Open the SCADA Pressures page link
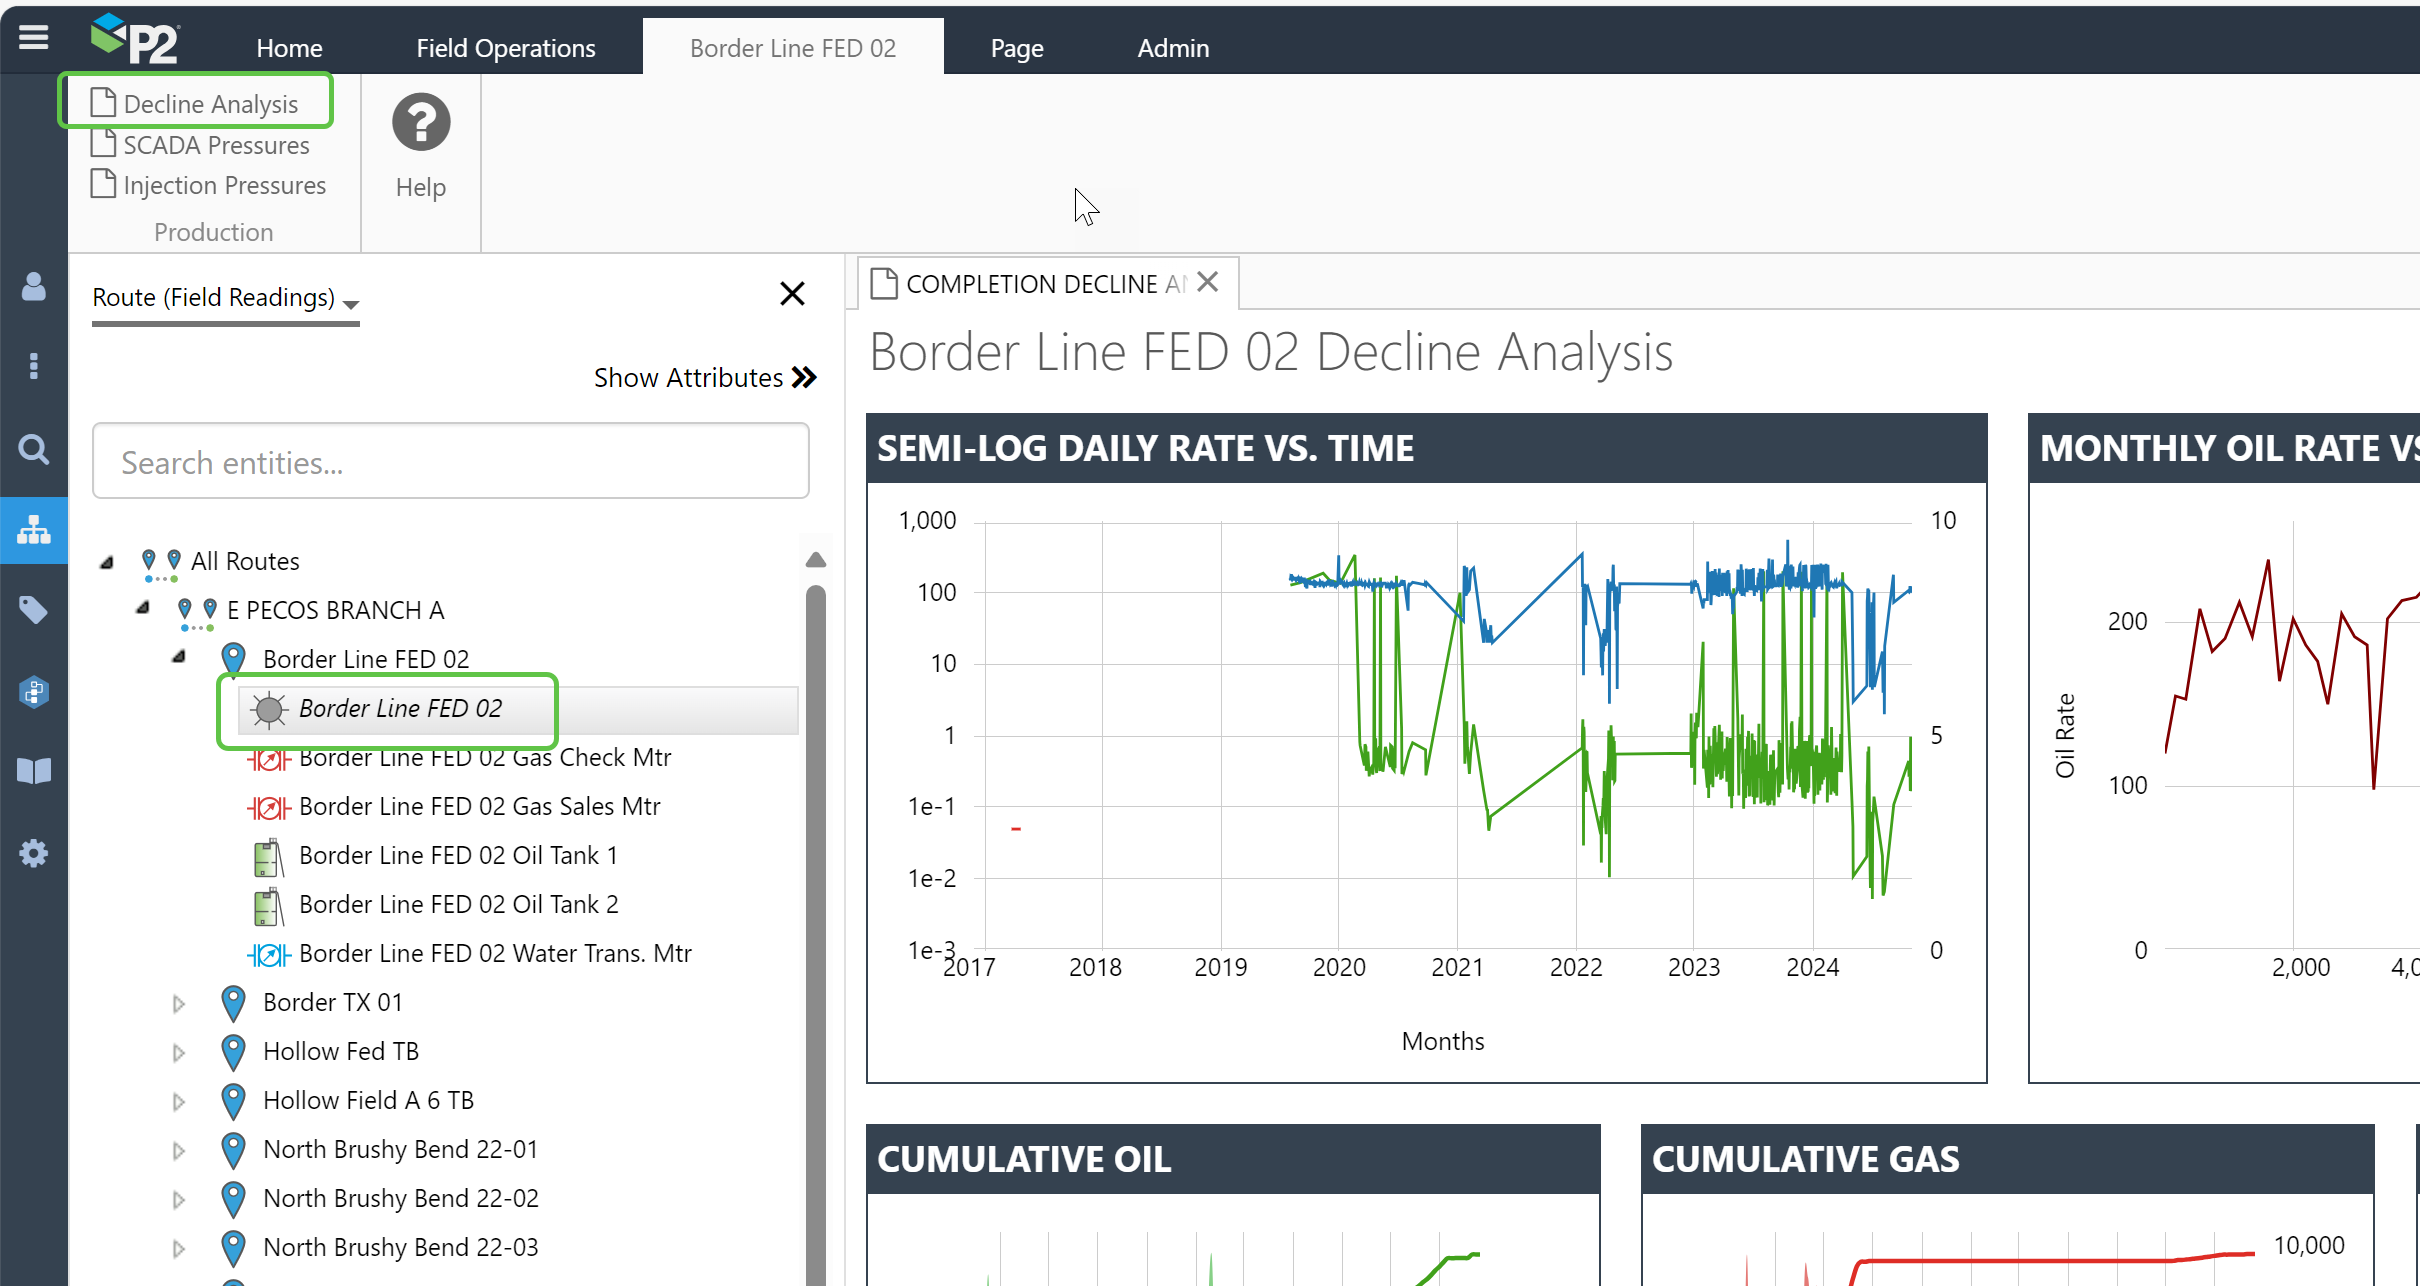Viewport: 2420px width, 1286px height. click(x=216, y=145)
